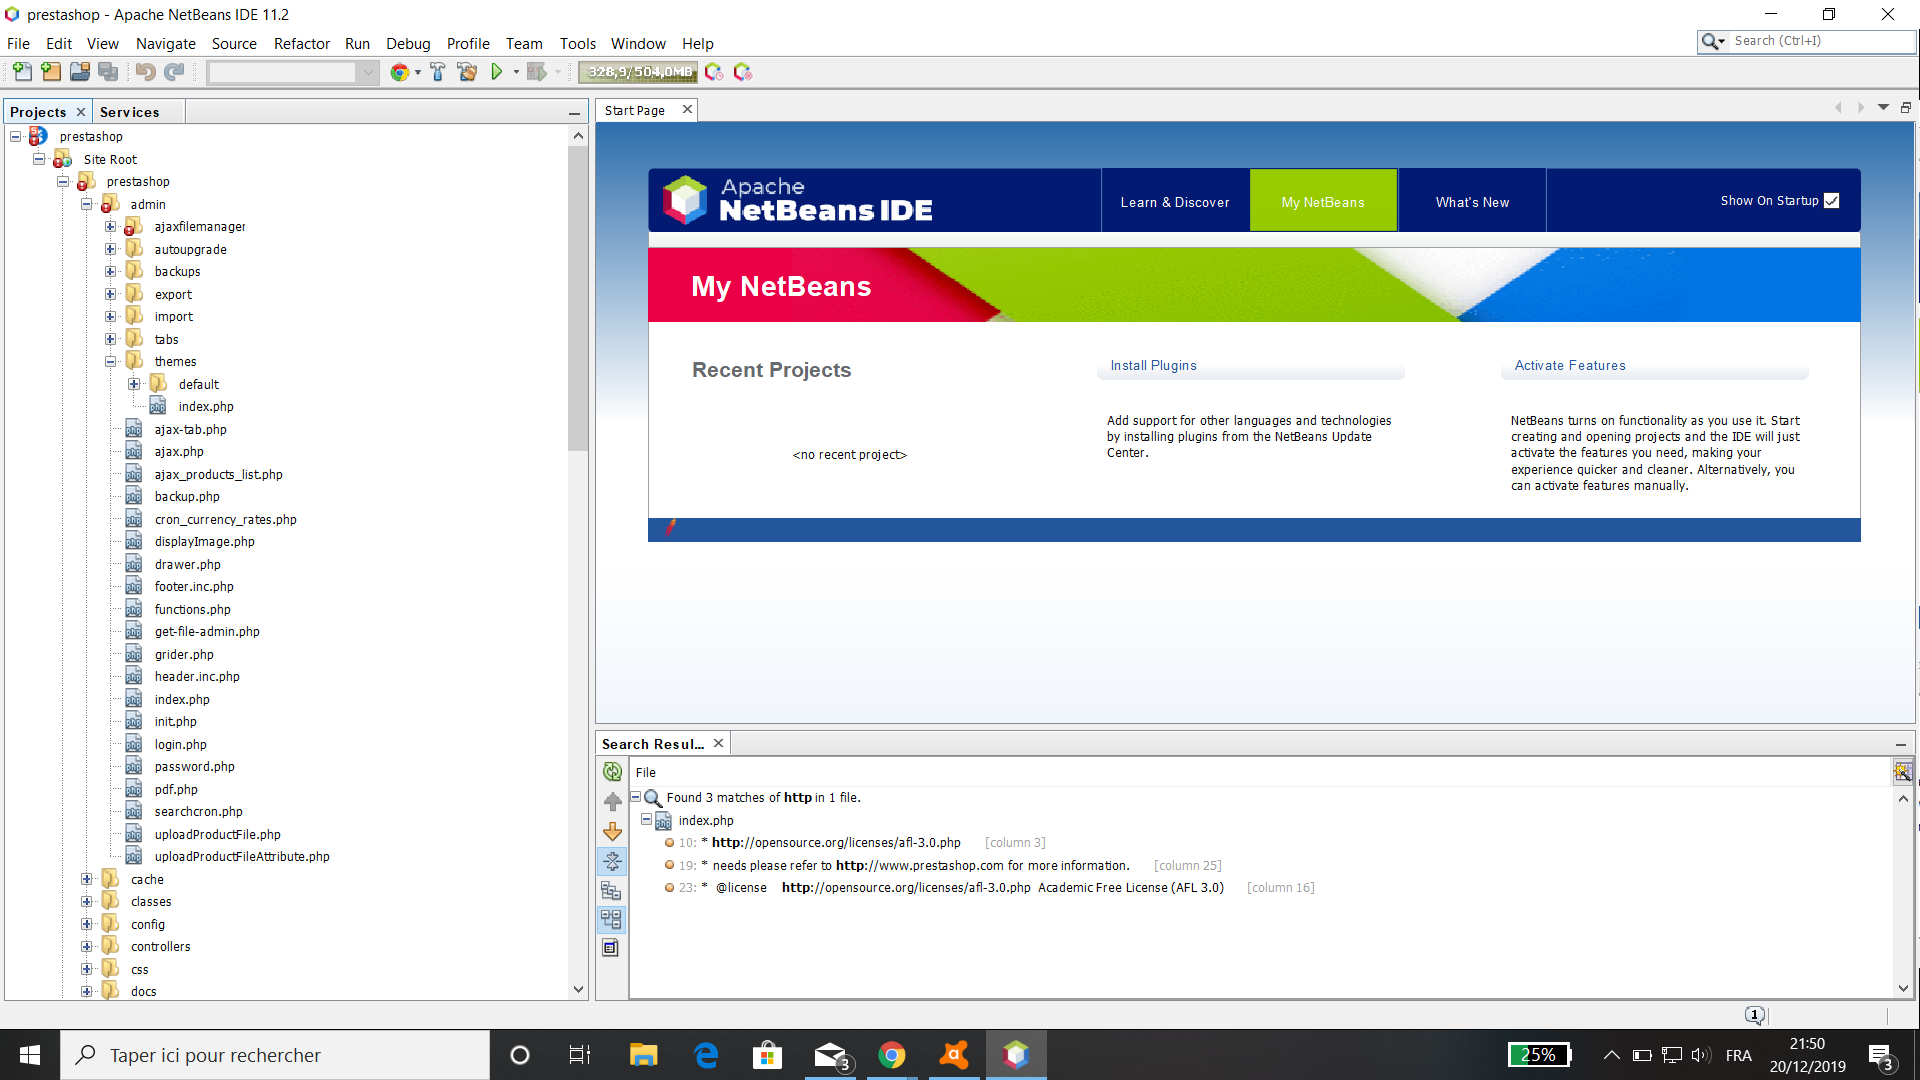The height and width of the screenshot is (1080, 1920).
Task: Open the Refactor menu
Action: (301, 44)
